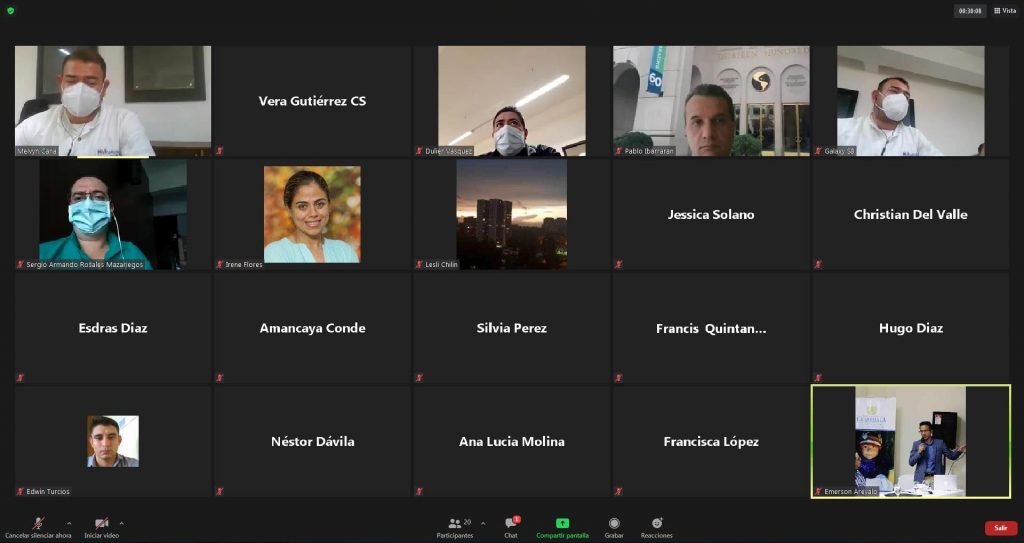Select Pablo Ibarraran's video tile
This screenshot has width=1024, height=543.
[710, 100]
